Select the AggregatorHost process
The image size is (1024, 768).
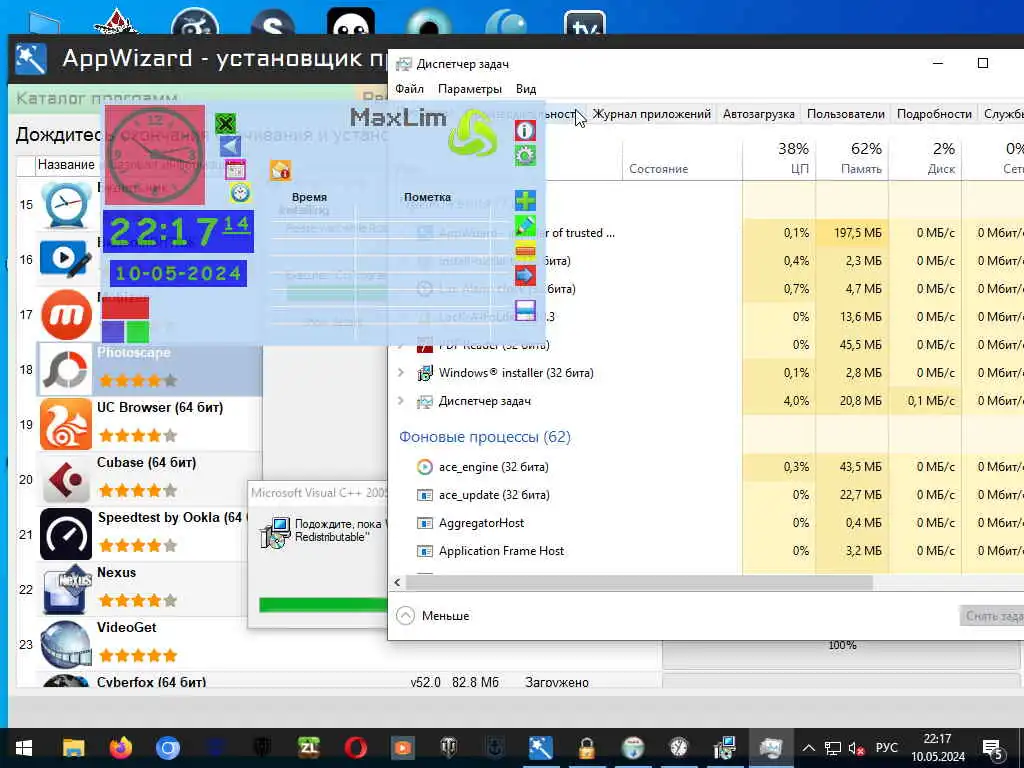(x=481, y=523)
